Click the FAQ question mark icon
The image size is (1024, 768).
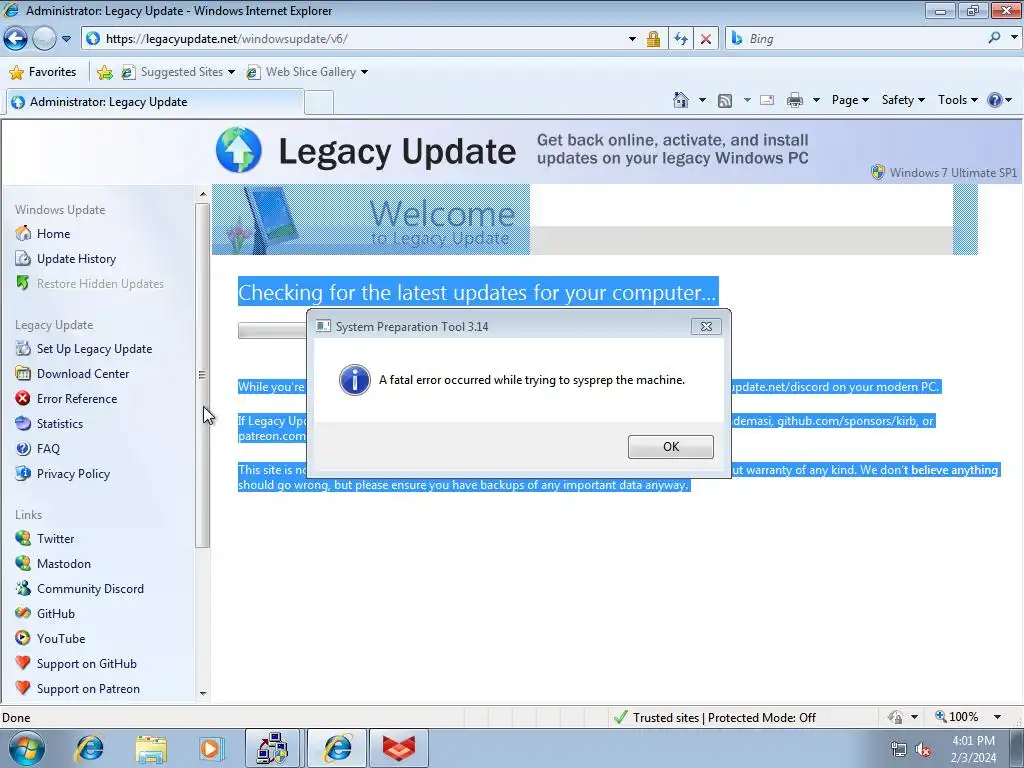pos(23,448)
